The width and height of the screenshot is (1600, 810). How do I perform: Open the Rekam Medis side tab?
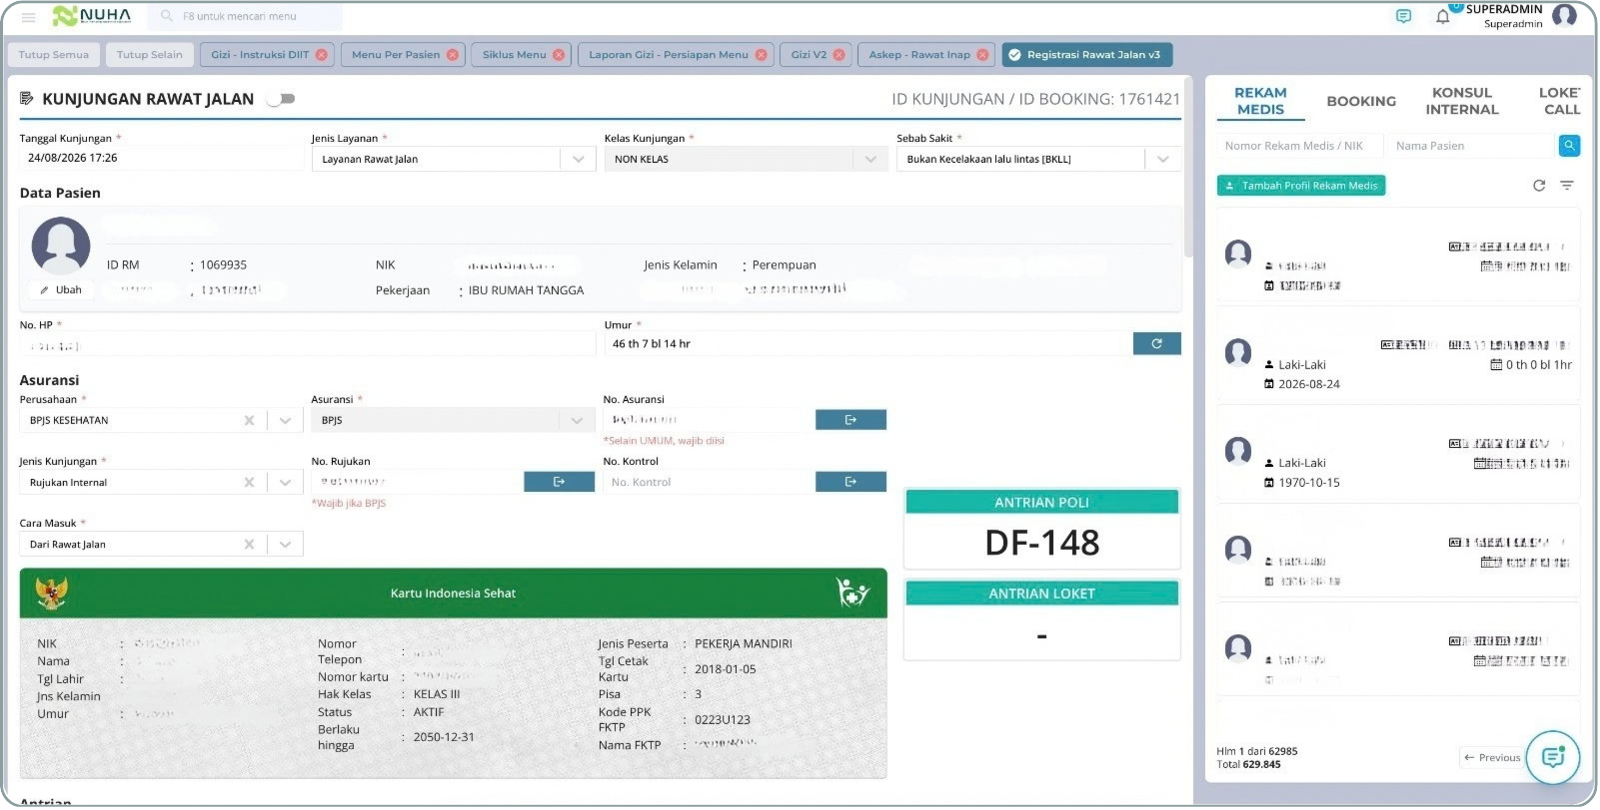point(1260,101)
